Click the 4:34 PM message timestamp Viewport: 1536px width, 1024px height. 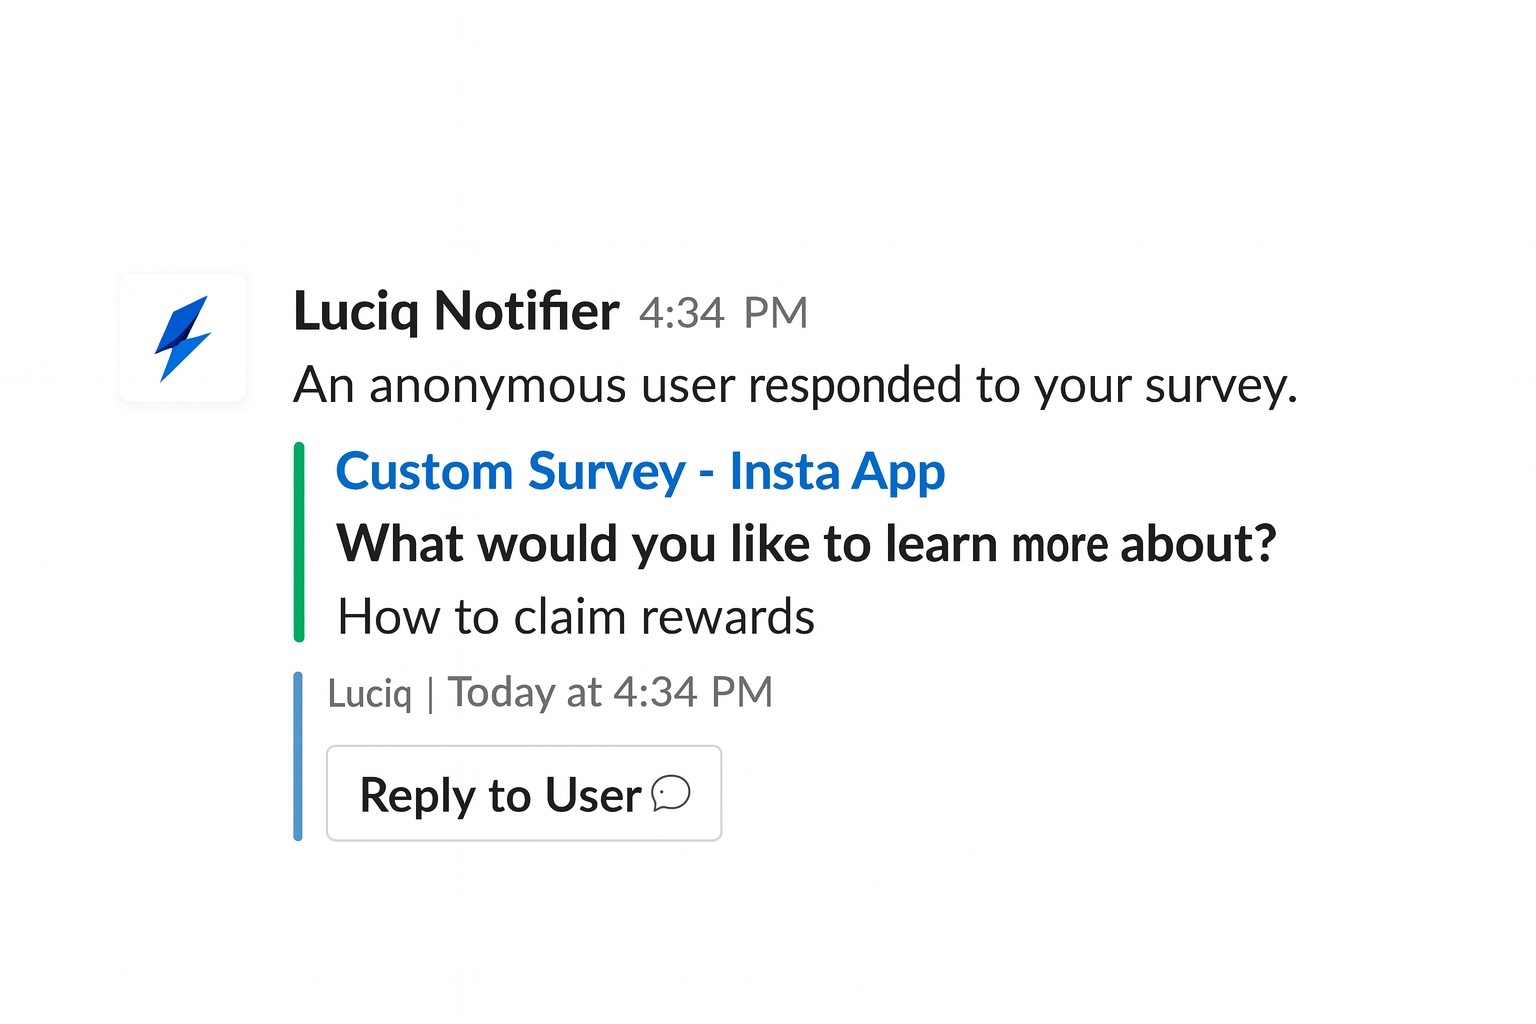tap(723, 313)
